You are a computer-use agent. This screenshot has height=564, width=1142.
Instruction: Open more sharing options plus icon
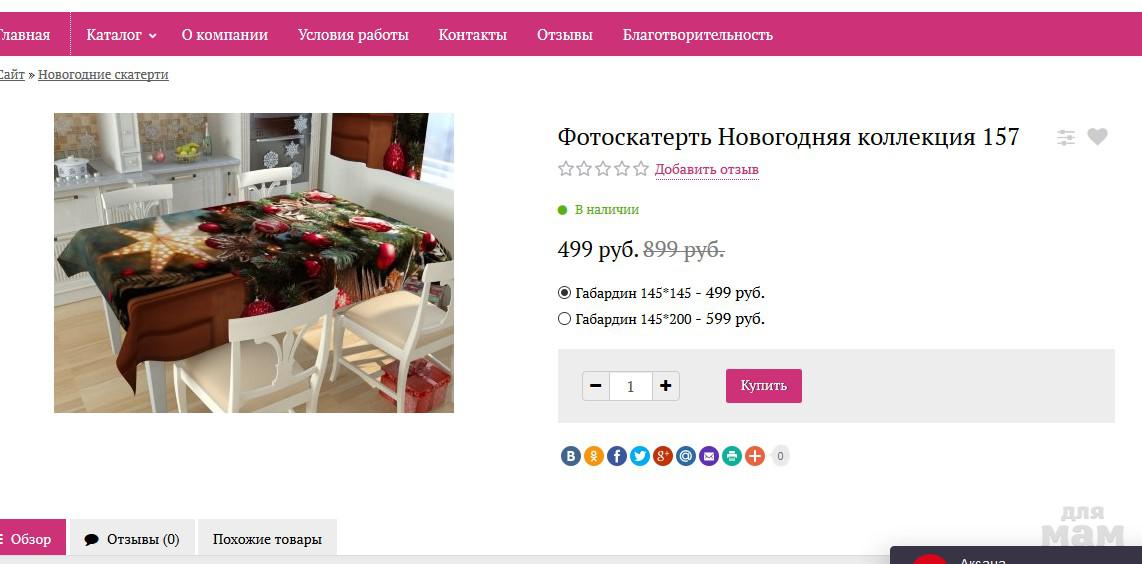click(x=755, y=456)
